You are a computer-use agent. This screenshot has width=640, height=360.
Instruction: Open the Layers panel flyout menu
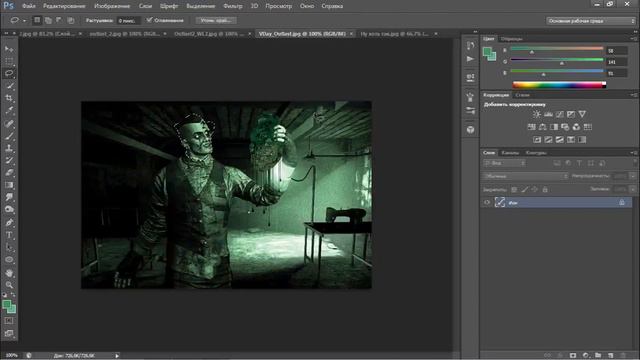pyautogui.click(x=634, y=153)
